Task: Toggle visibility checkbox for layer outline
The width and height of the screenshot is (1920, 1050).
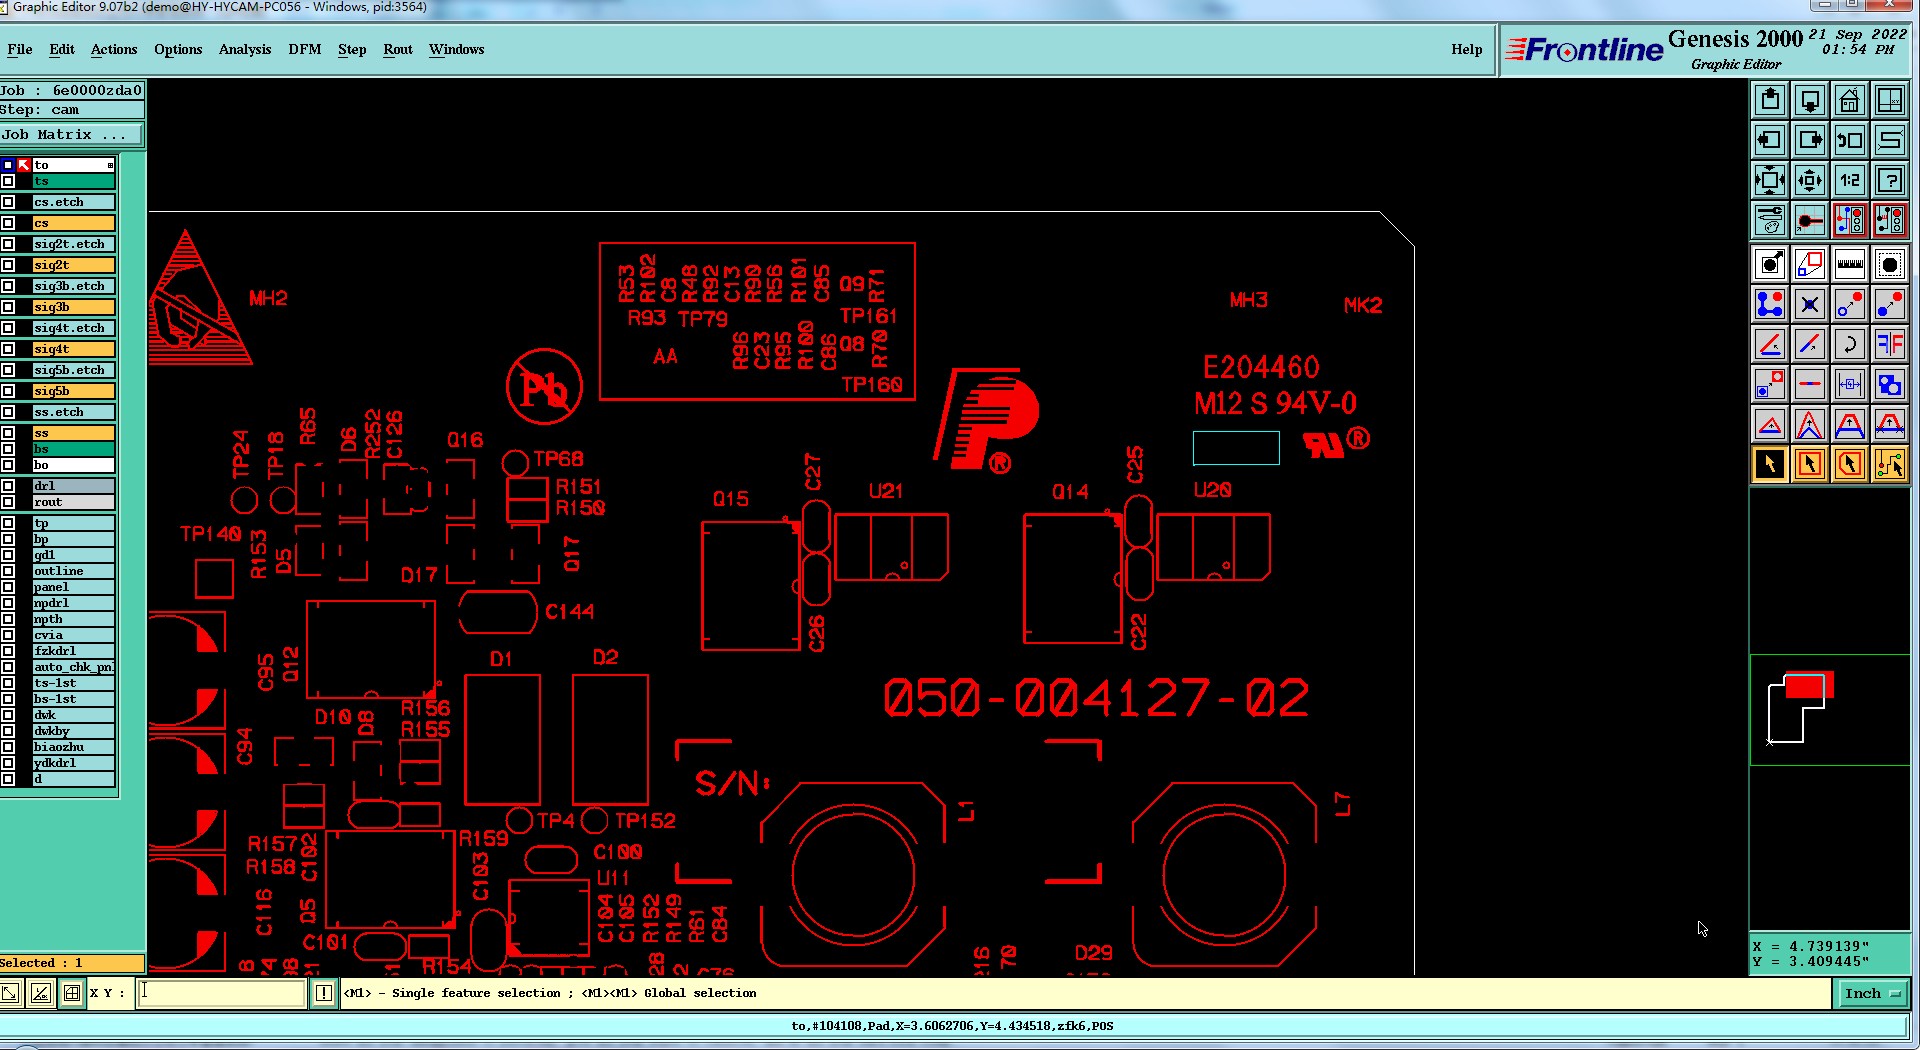Action: (8, 571)
